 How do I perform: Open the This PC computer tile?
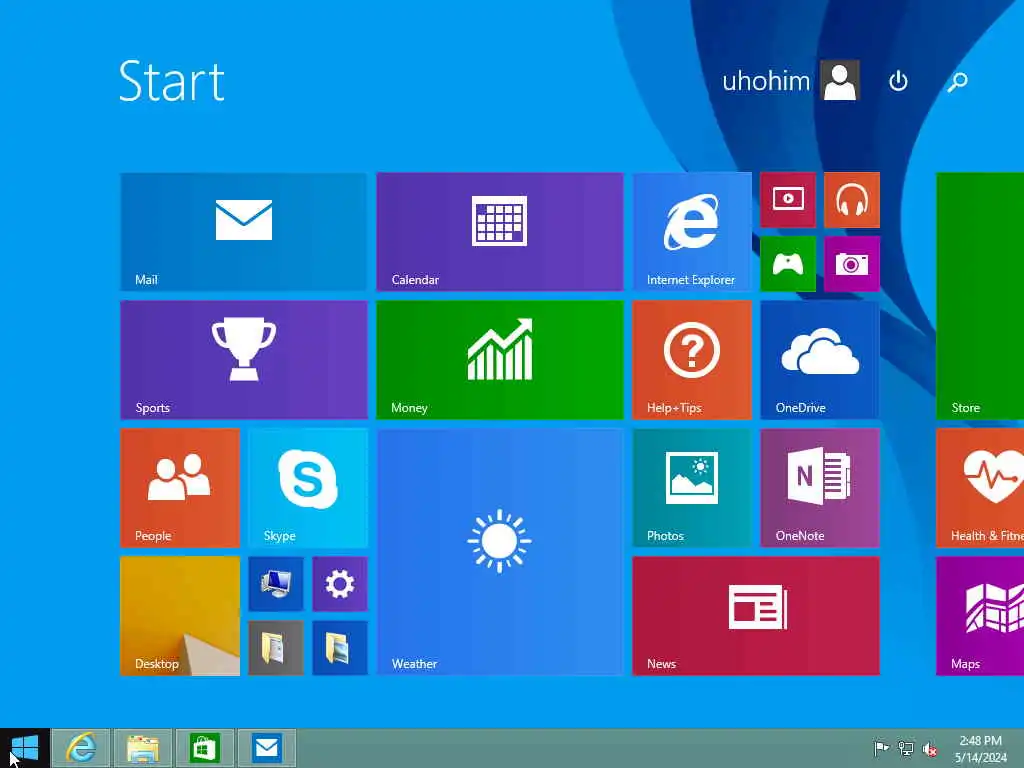pyautogui.click(x=276, y=584)
